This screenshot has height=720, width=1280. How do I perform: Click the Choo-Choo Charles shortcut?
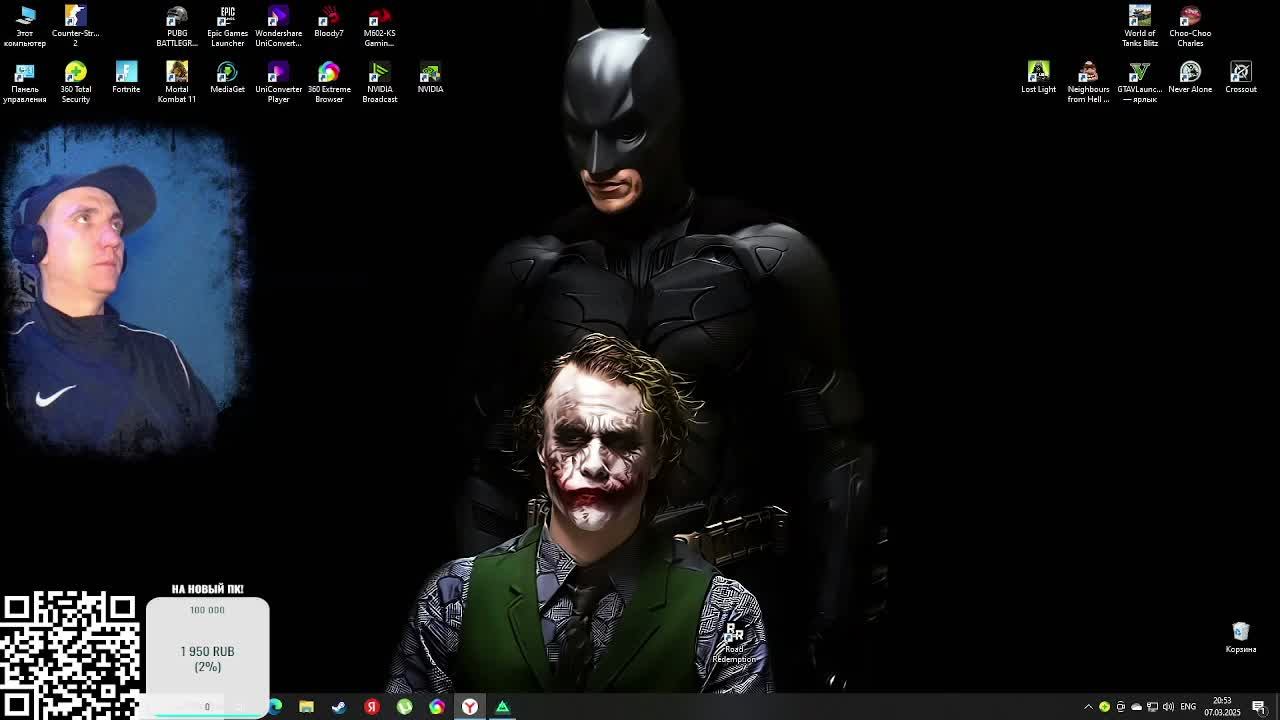(x=1190, y=26)
